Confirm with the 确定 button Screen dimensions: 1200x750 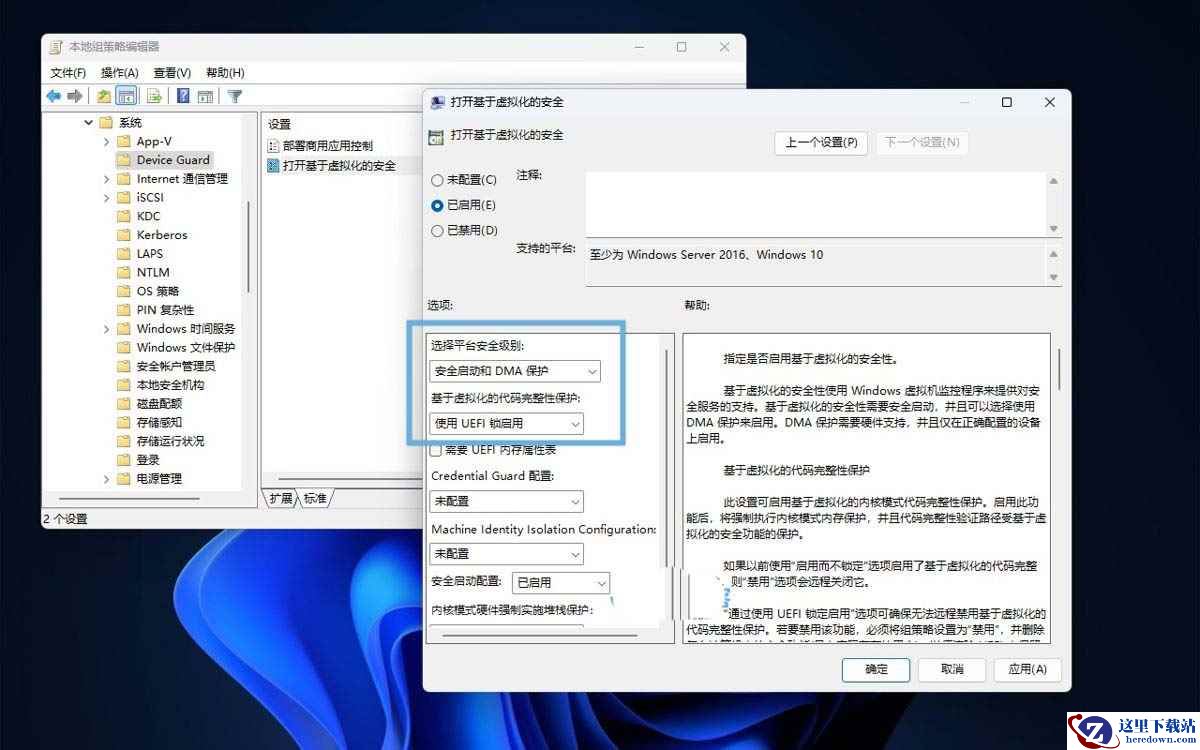click(x=876, y=669)
